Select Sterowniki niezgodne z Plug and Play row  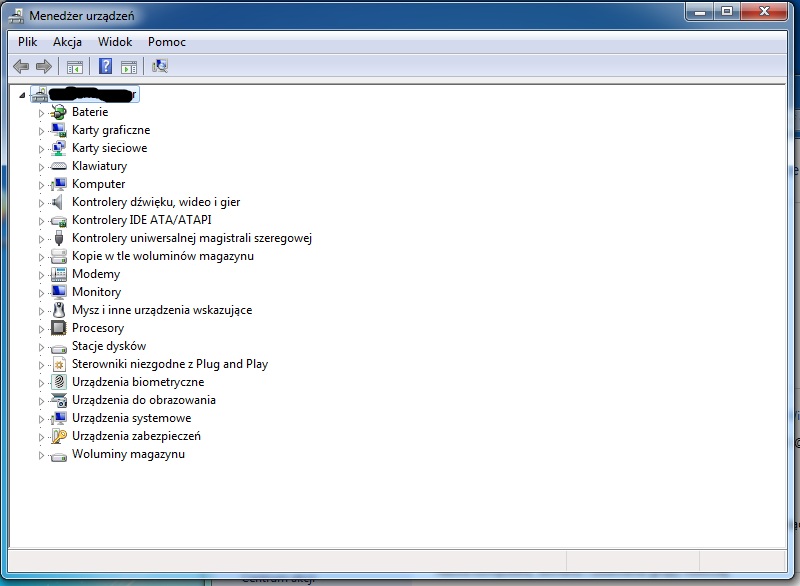(x=170, y=364)
